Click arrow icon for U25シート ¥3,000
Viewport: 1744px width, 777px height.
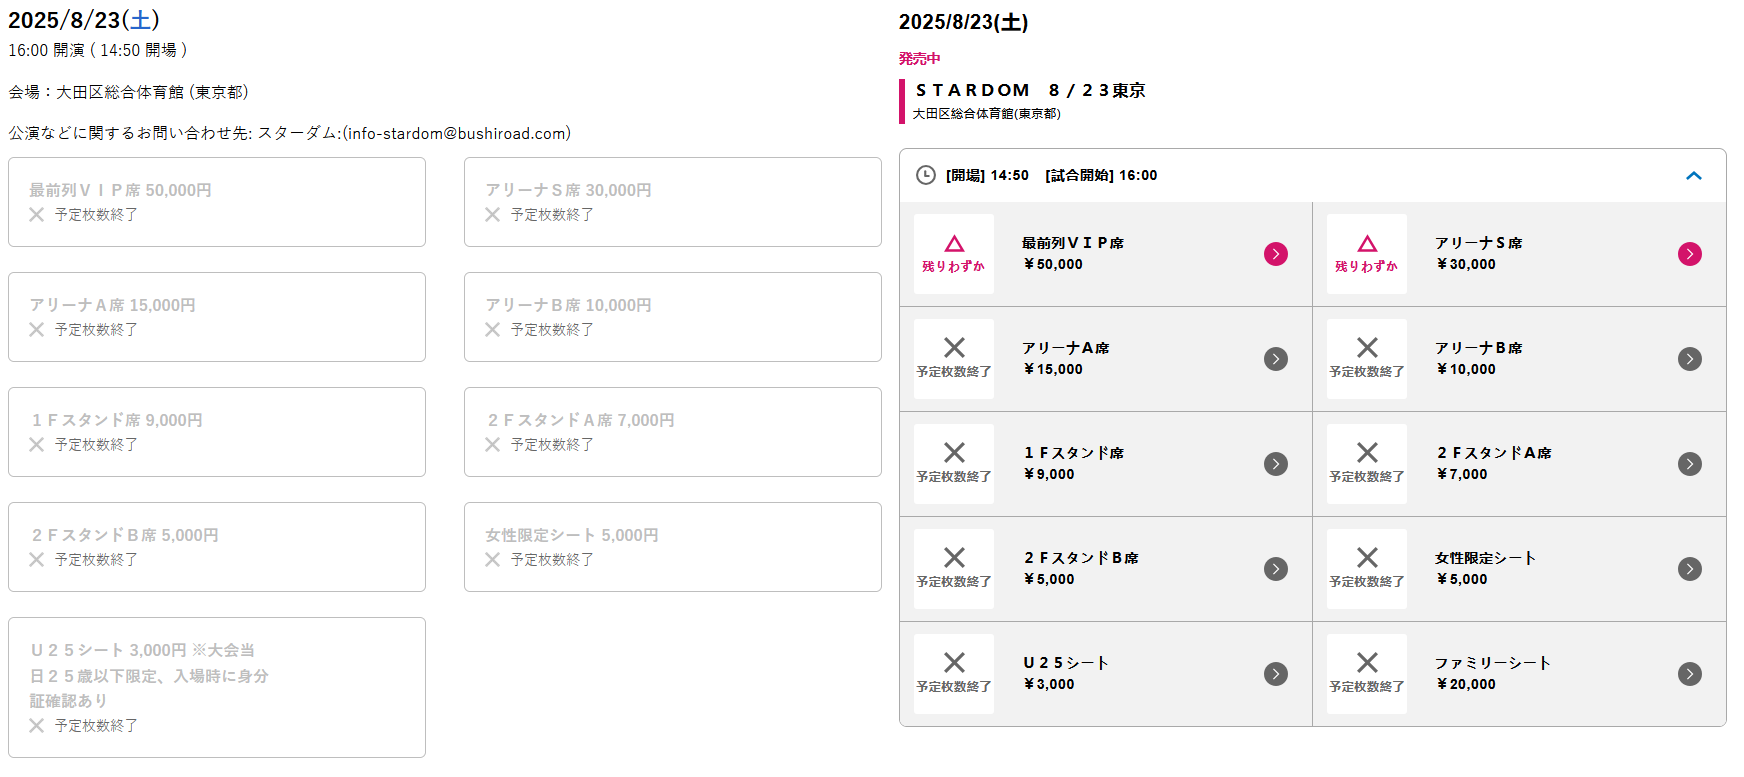pos(1275,674)
